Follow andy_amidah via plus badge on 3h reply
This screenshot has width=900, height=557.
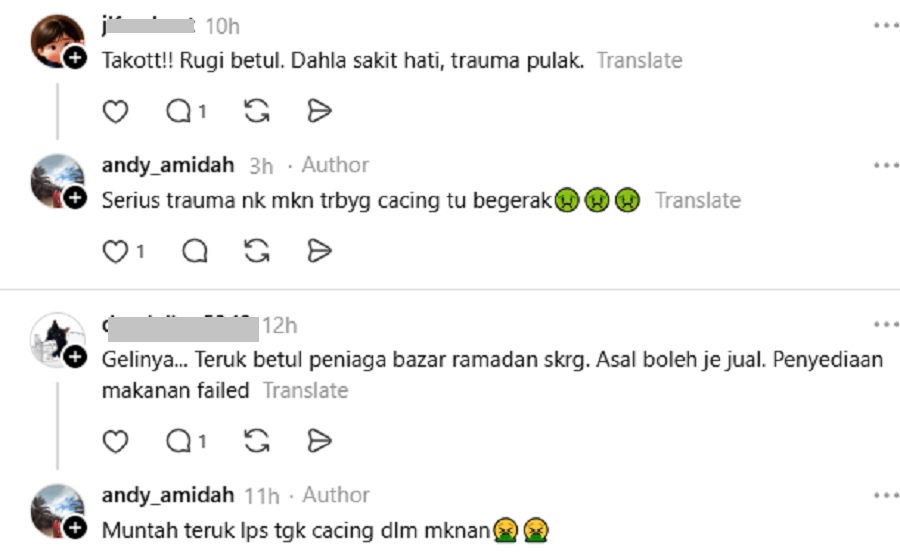[75, 198]
